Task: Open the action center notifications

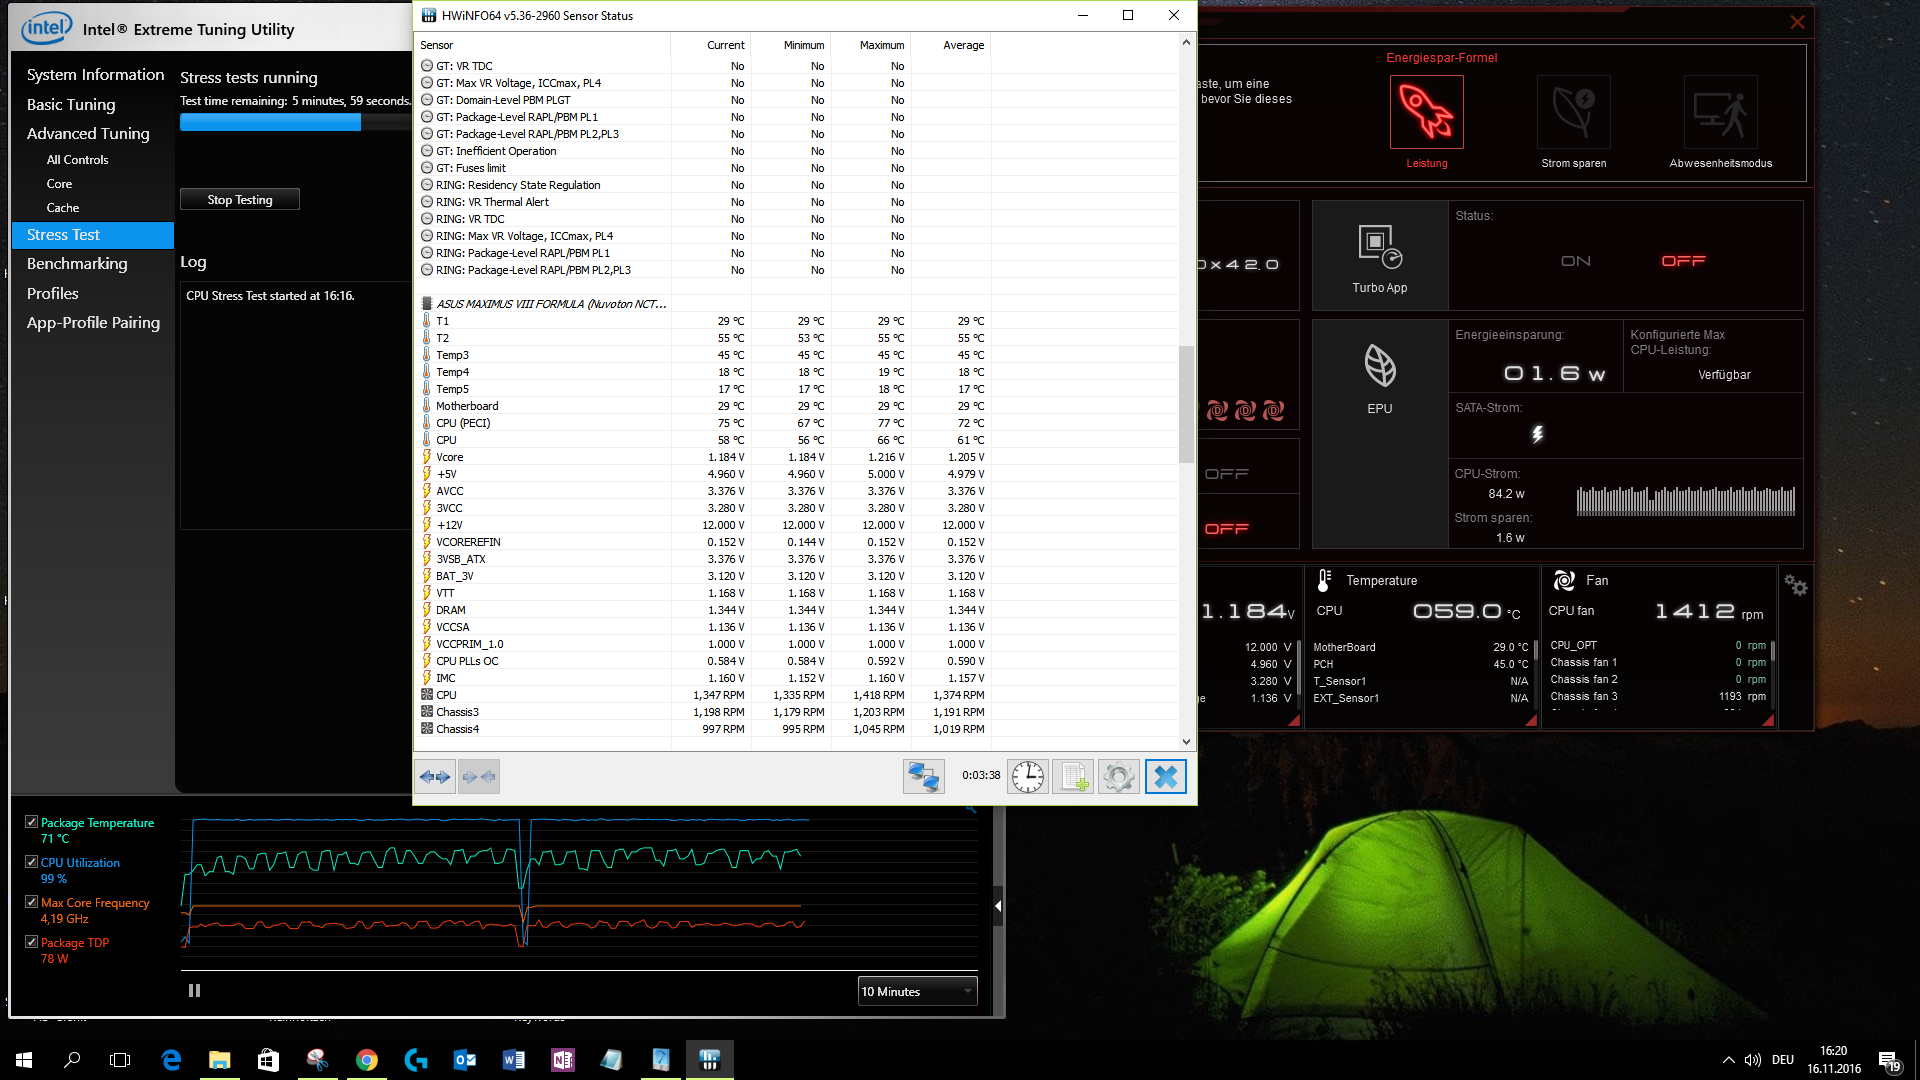Action: (1889, 1060)
